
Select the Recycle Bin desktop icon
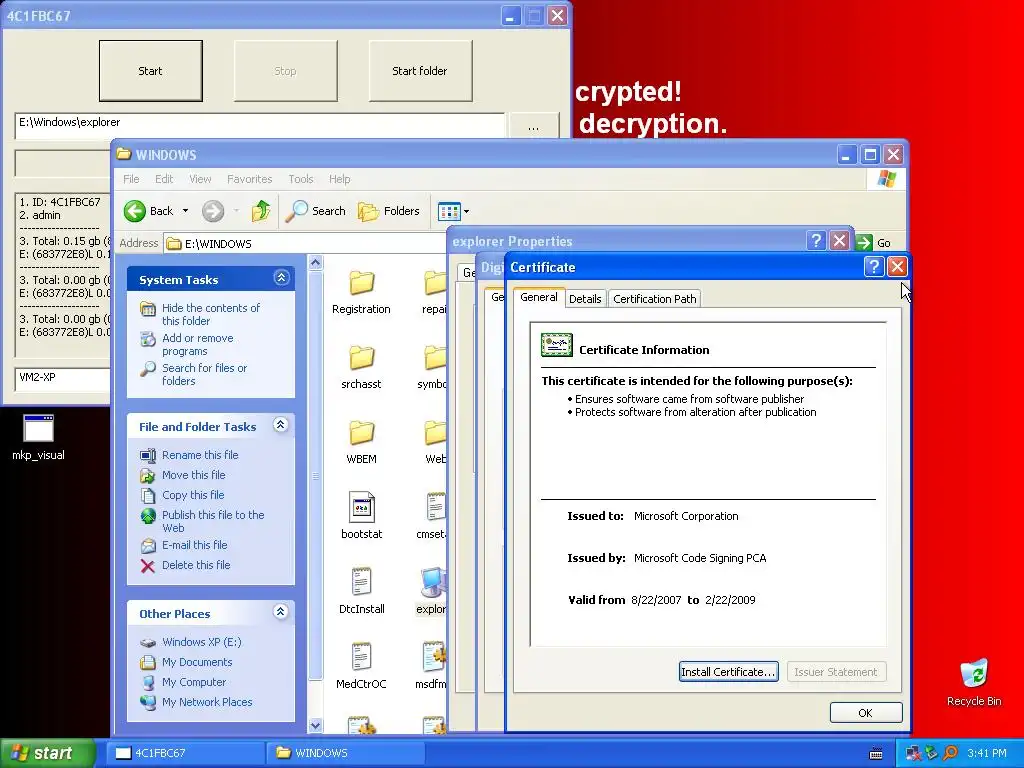click(x=974, y=683)
